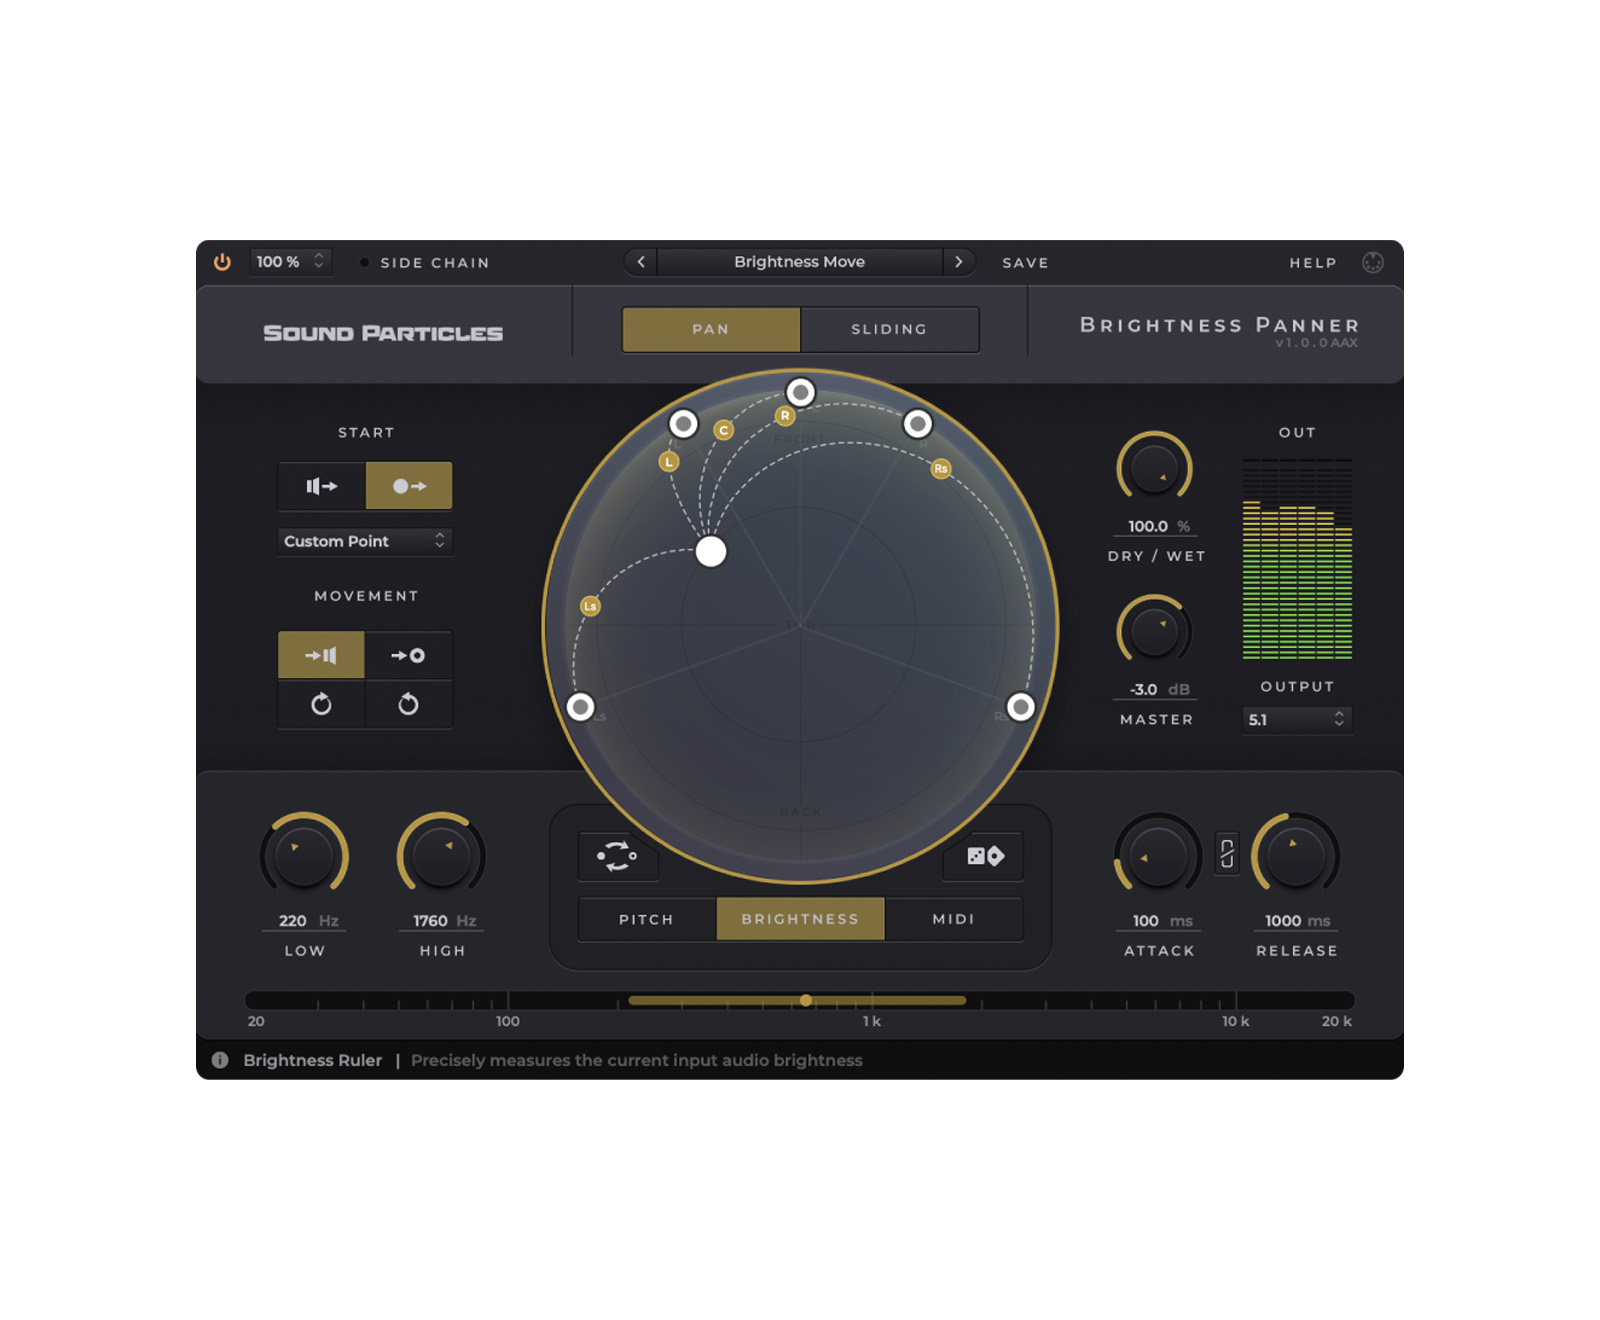Select the Pitch mode tab
This screenshot has height=1320, width=1600.
(646, 919)
